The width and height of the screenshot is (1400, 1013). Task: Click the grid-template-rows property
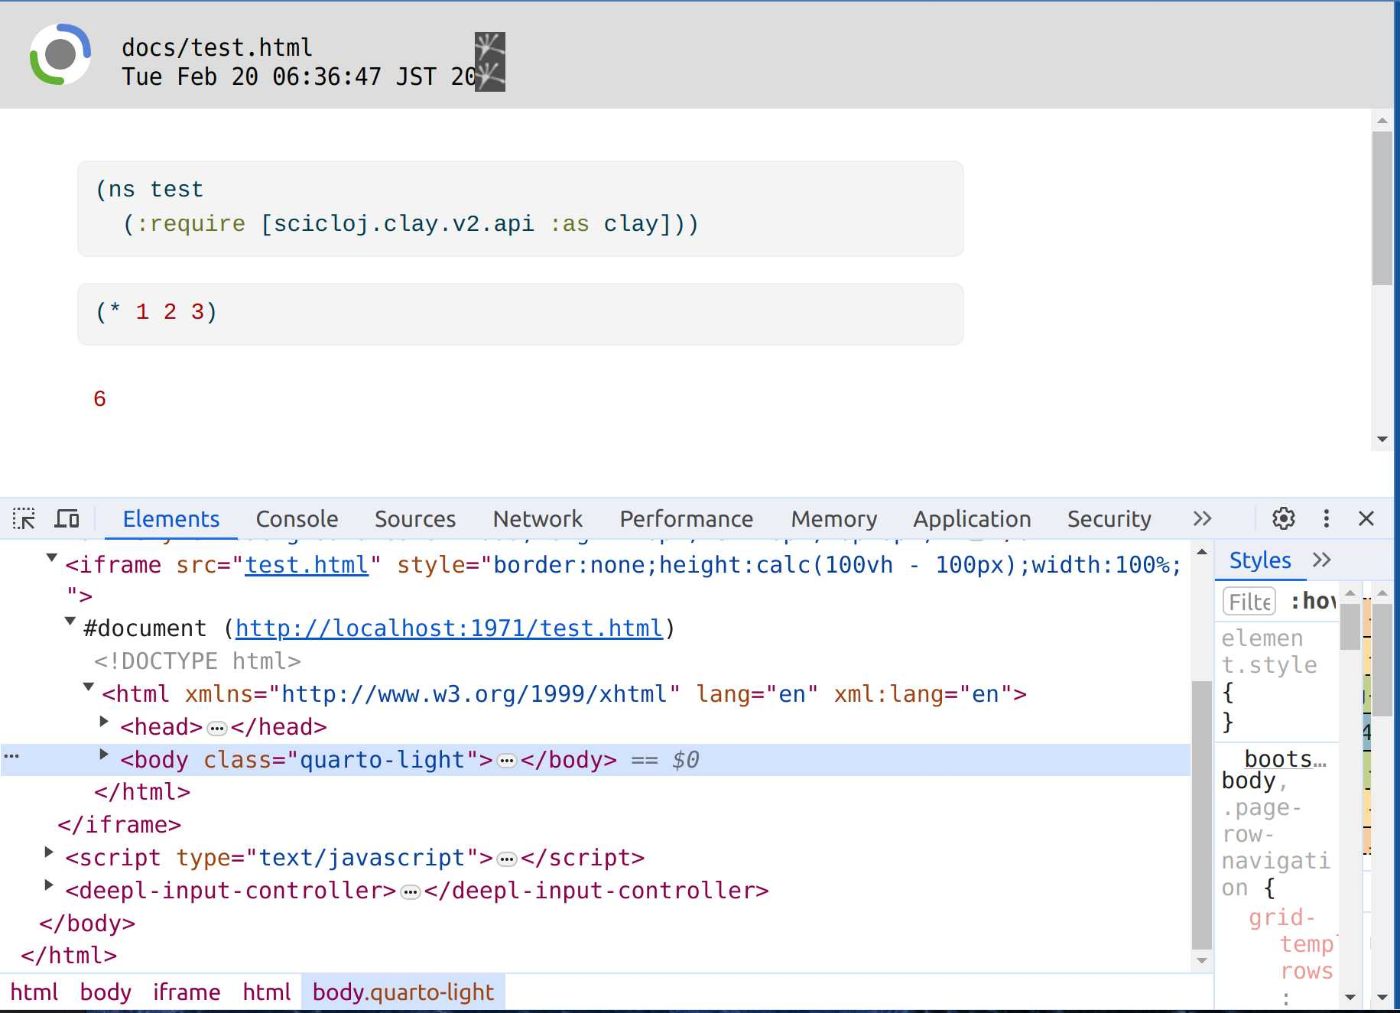(1290, 944)
